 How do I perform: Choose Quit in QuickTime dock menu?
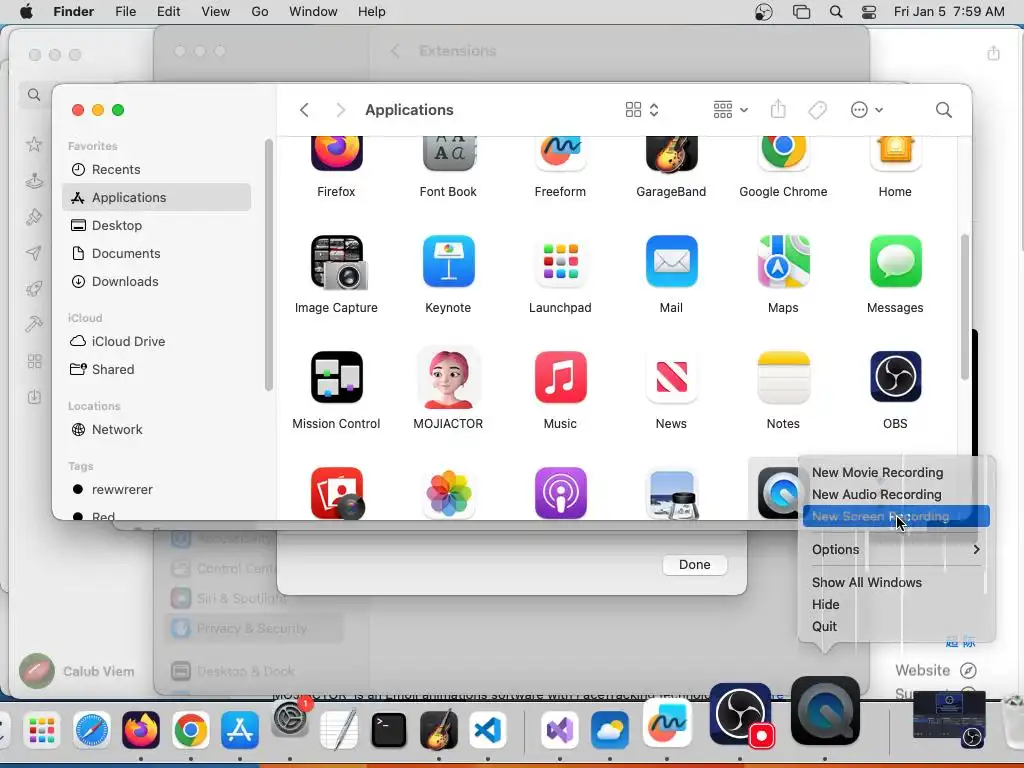point(824,626)
